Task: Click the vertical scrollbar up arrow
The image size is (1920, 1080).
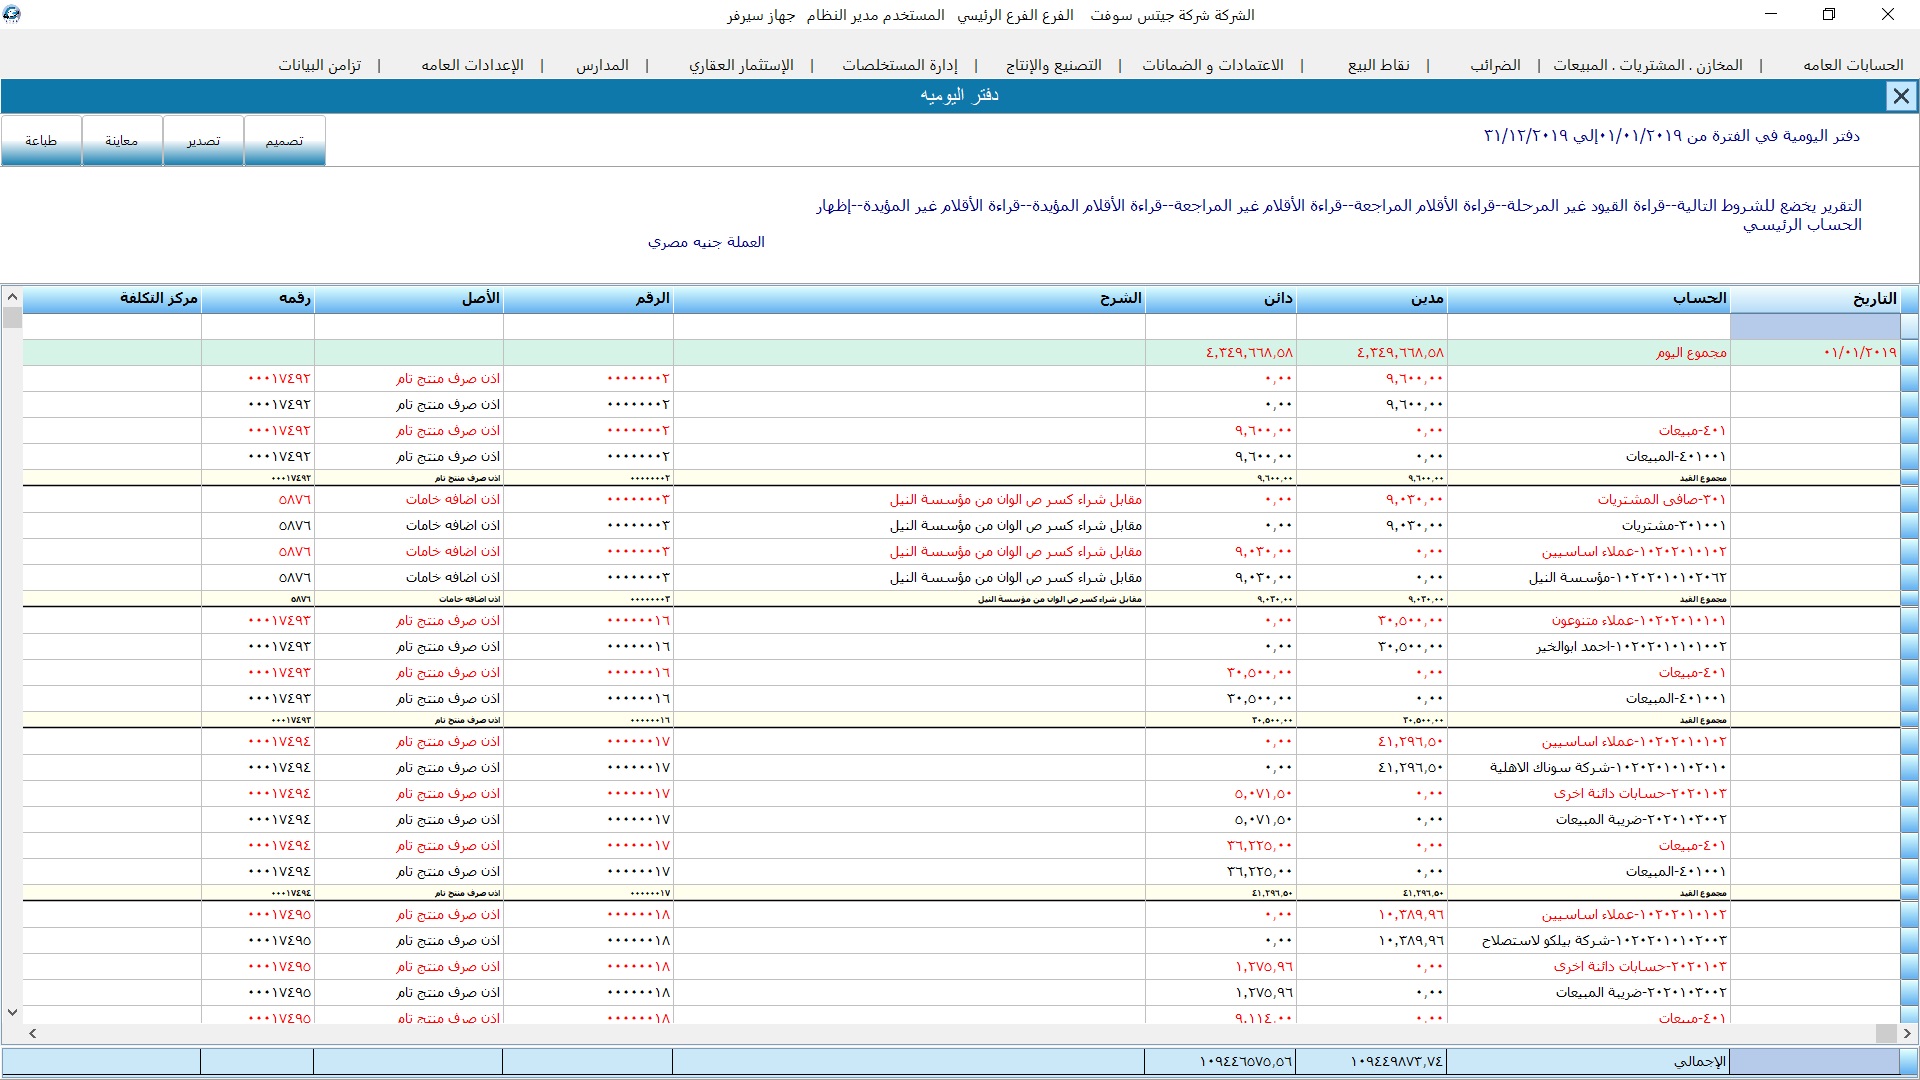Action: pyautogui.click(x=12, y=297)
